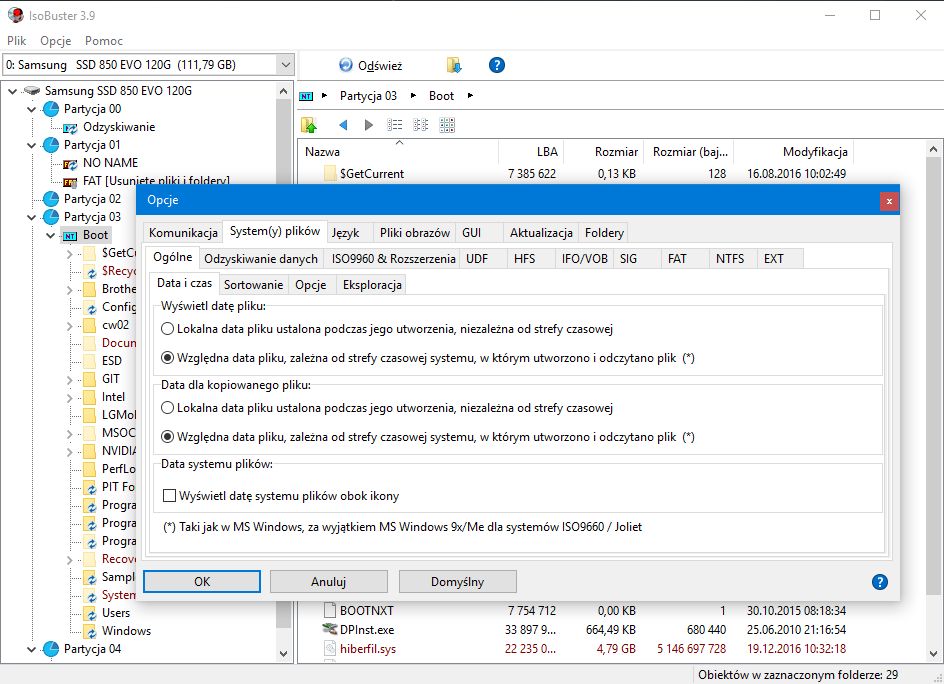Select relative date for copied file radio
Viewport: 944px width, 684px height.
tap(167, 437)
